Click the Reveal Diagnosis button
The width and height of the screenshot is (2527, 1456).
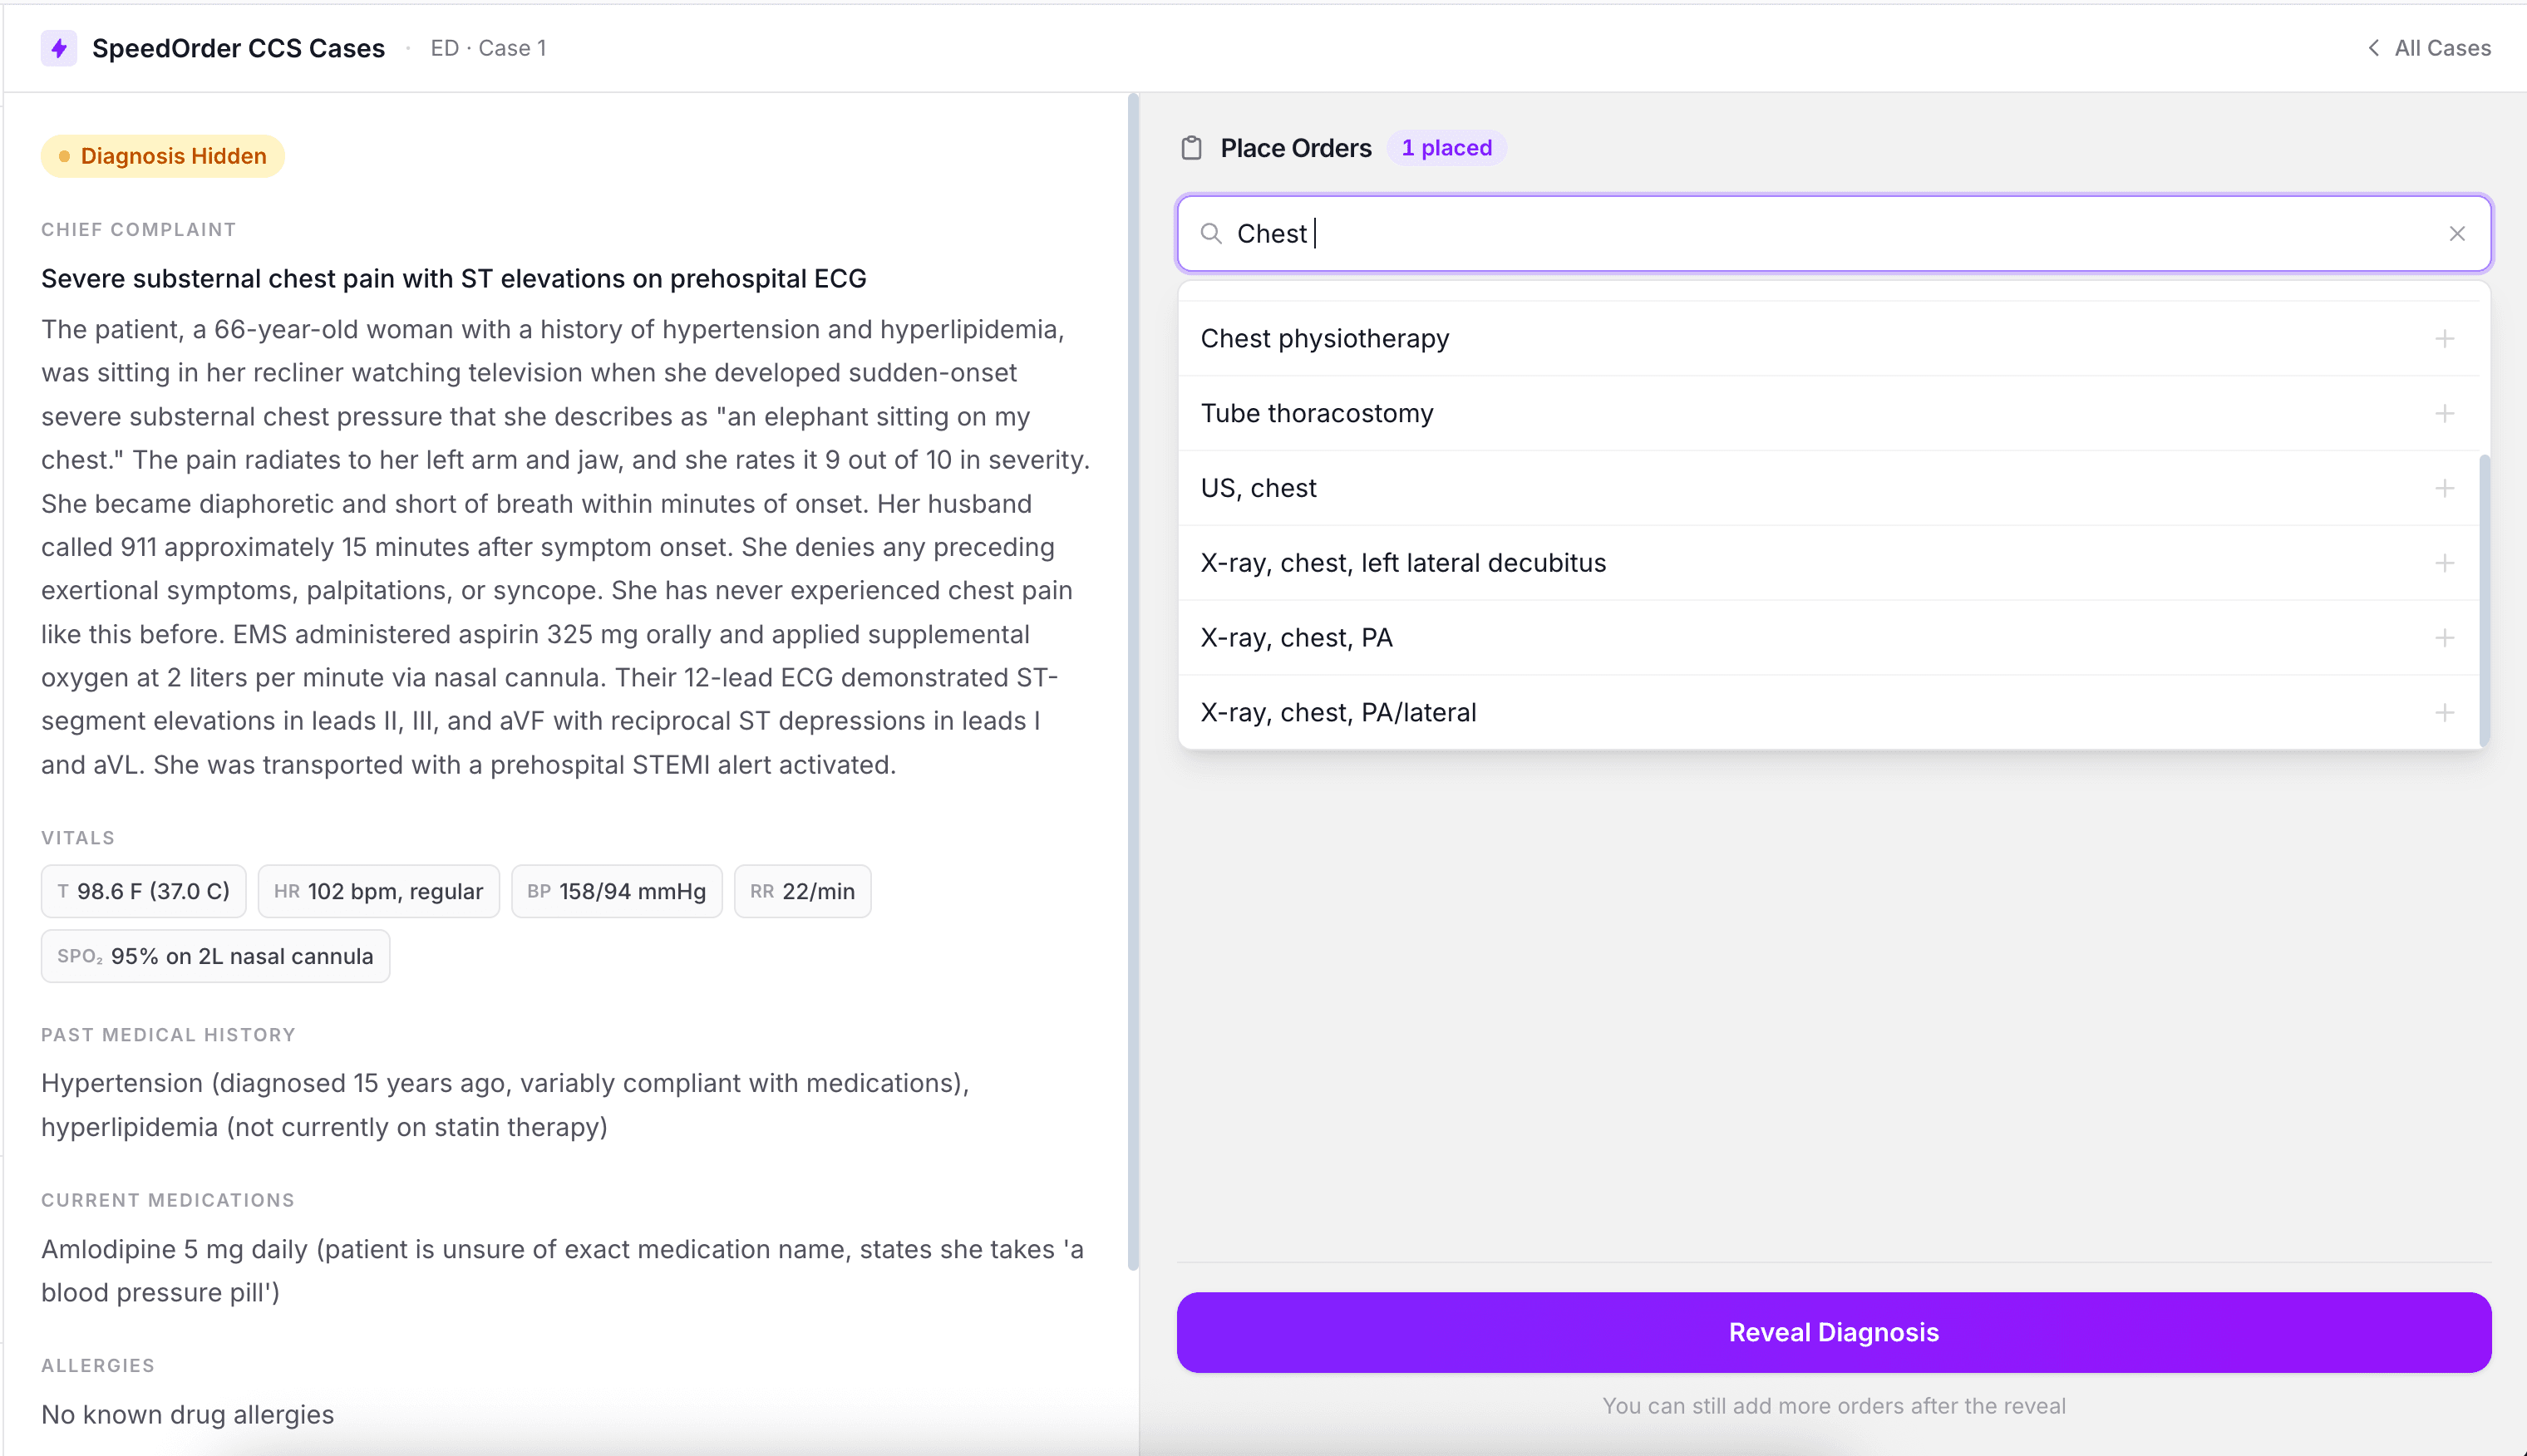(1834, 1332)
